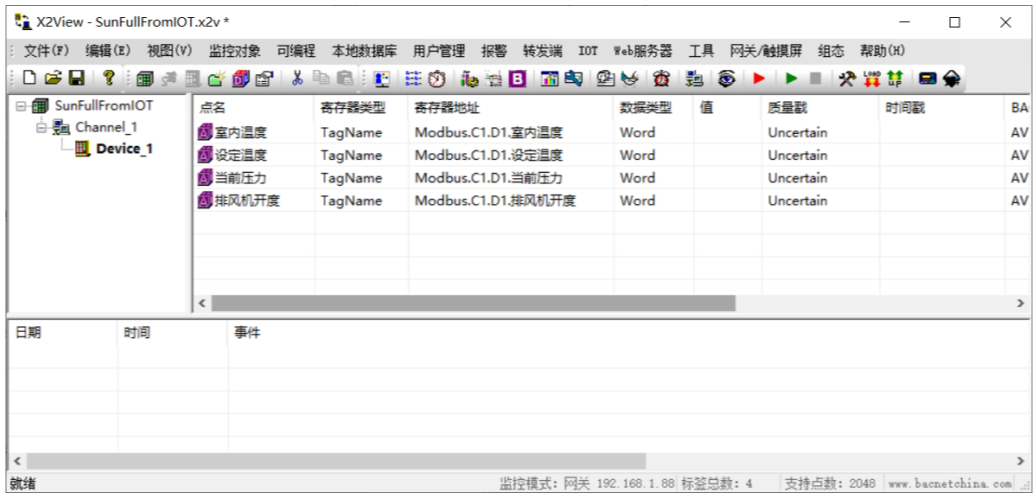Open the 视图(V) menu
This screenshot has width=1036, height=495.
coord(169,51)
